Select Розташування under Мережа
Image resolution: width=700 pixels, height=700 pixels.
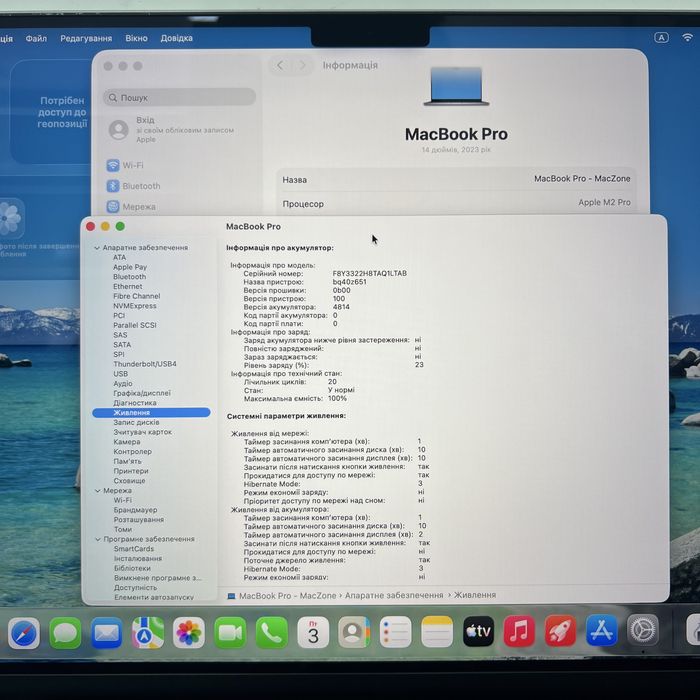click(x=139, y=520)
